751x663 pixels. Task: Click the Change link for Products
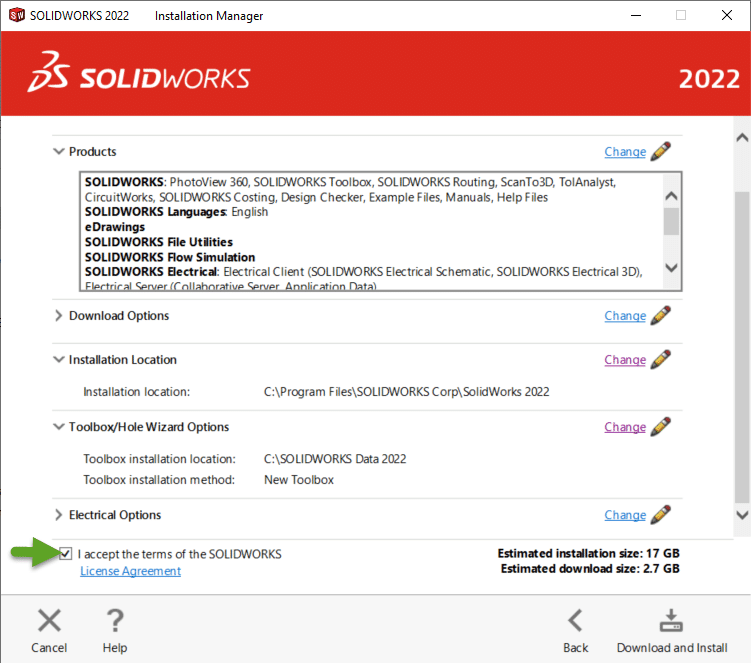pos(625,152)
